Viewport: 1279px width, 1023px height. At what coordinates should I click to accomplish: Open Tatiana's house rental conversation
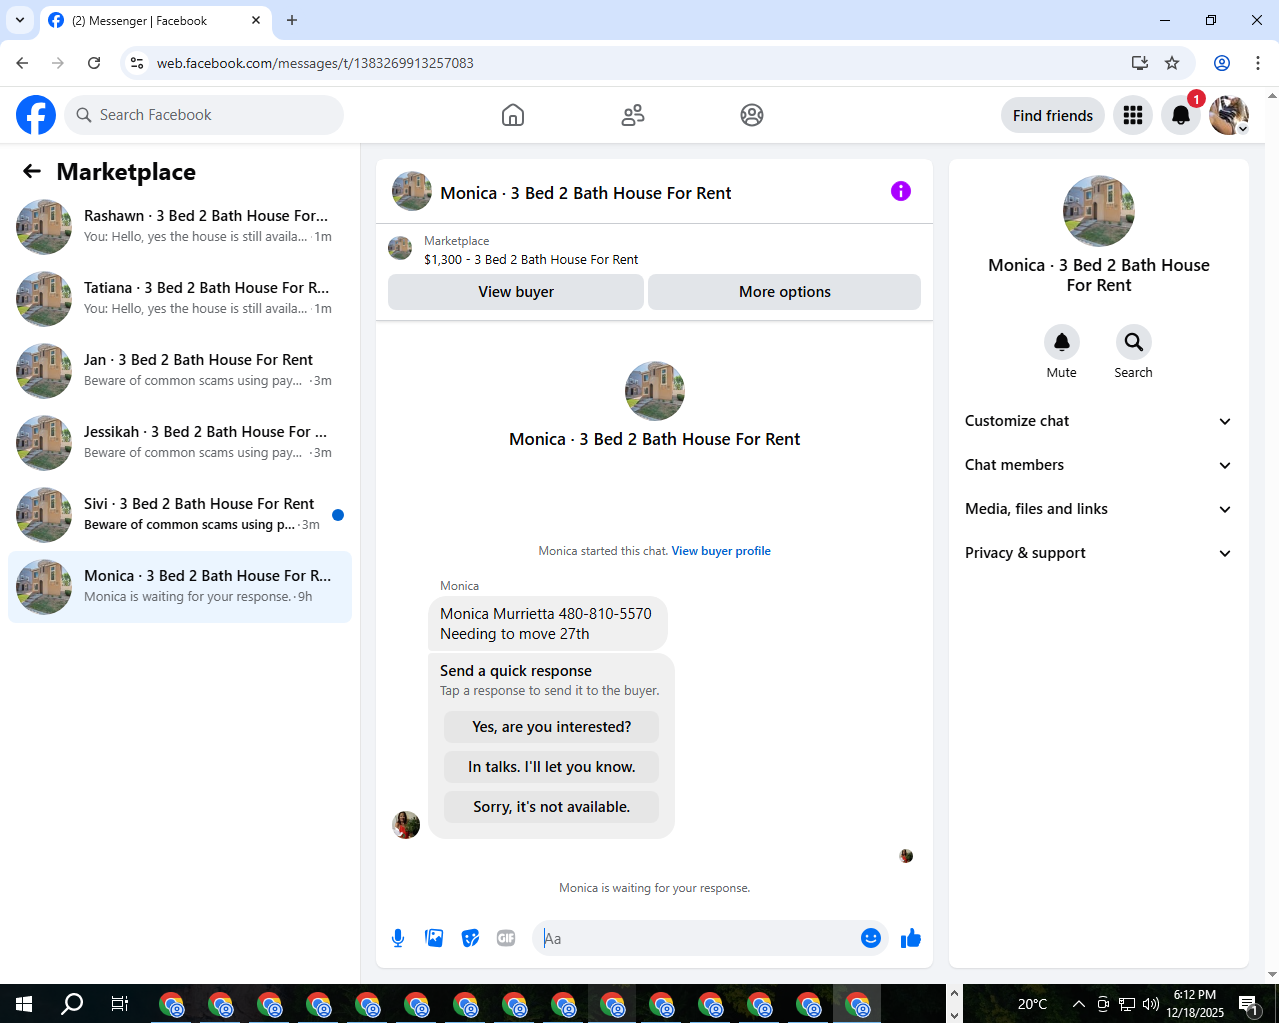(180, 298)
